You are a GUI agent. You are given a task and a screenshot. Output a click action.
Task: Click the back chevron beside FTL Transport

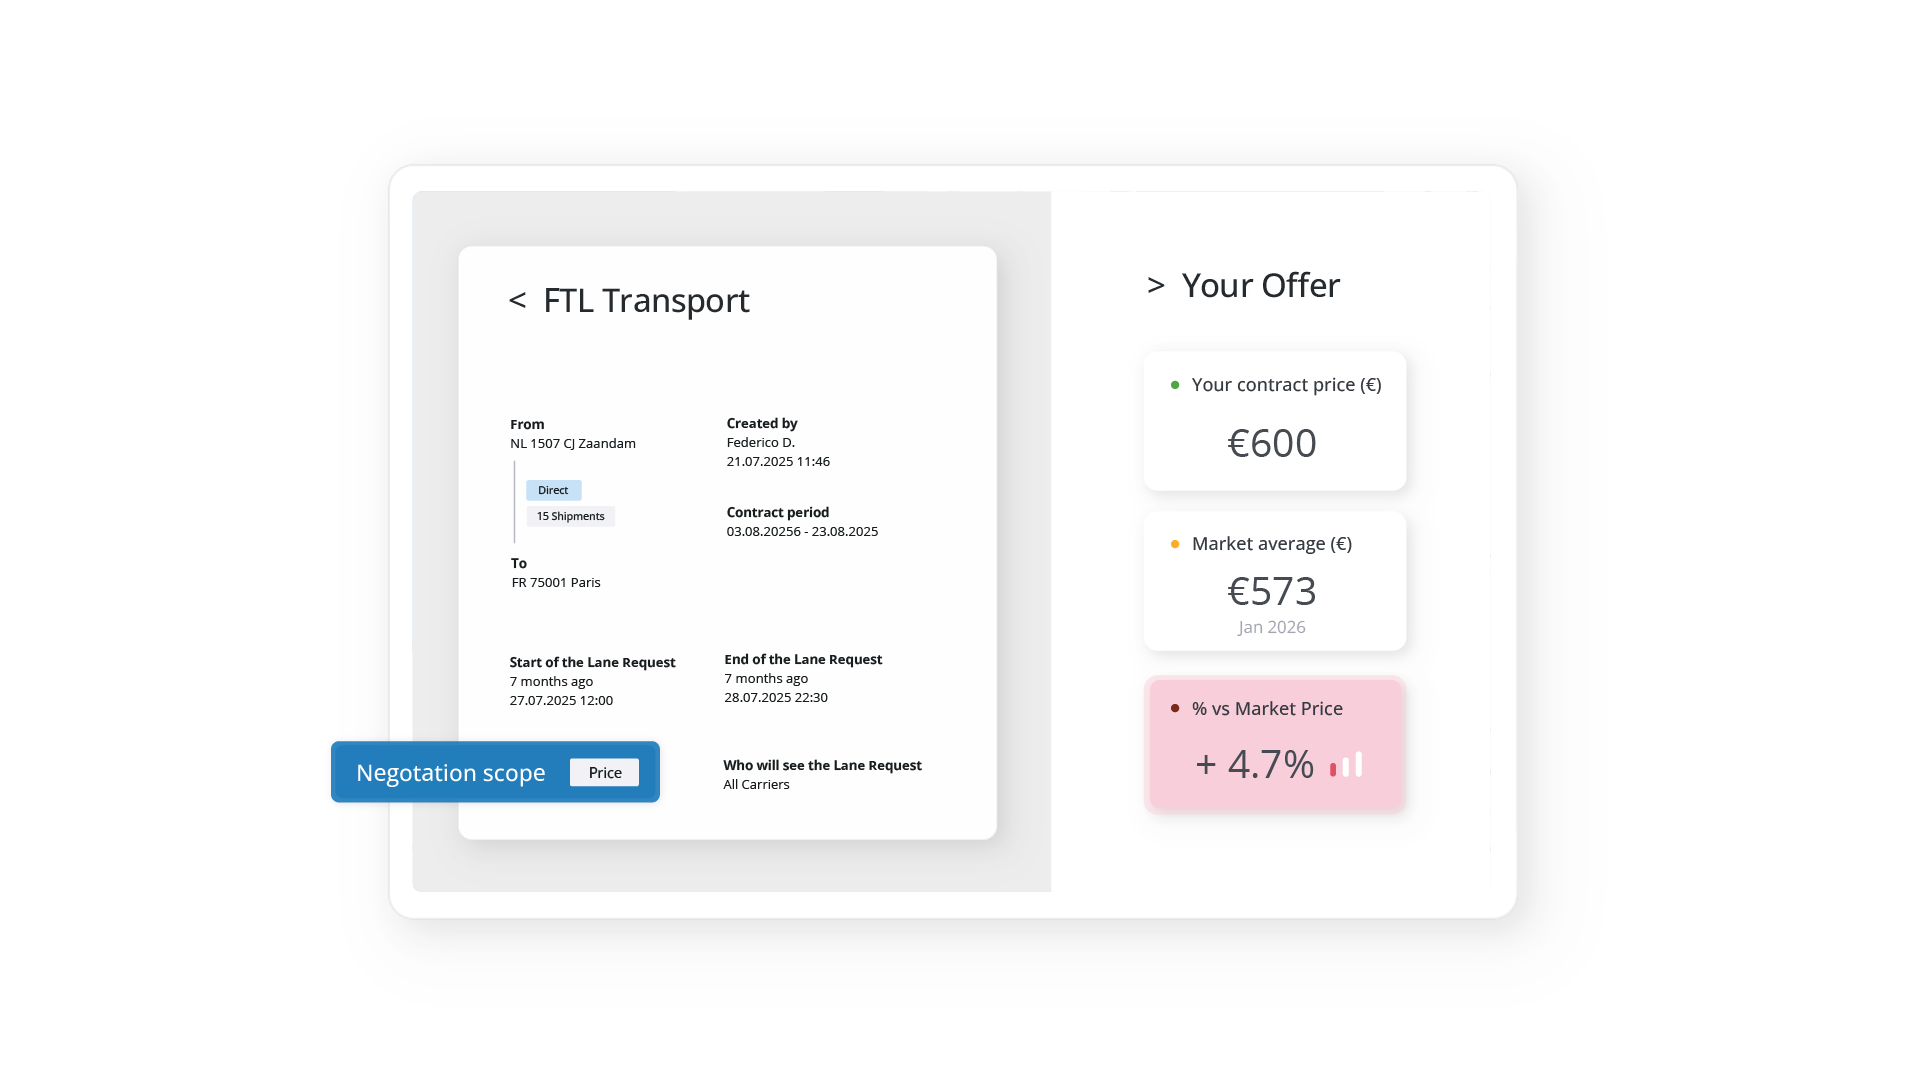pyautogui.click(x=518, y=300)
